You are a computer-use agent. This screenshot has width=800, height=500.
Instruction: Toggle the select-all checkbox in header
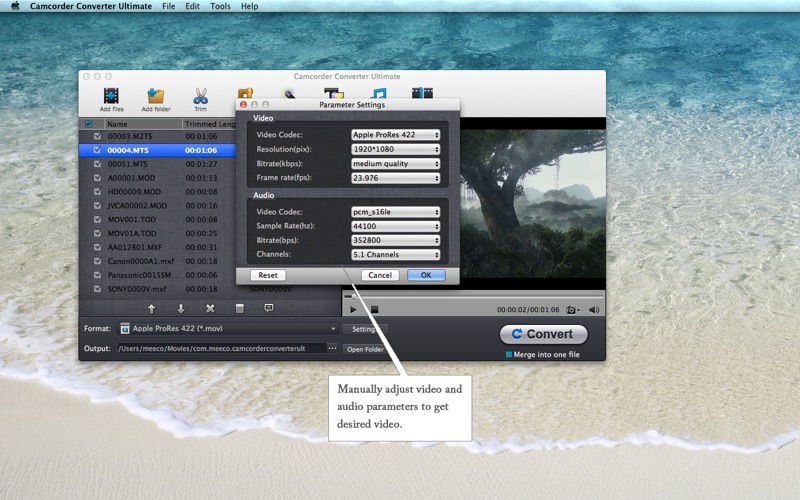88,124
